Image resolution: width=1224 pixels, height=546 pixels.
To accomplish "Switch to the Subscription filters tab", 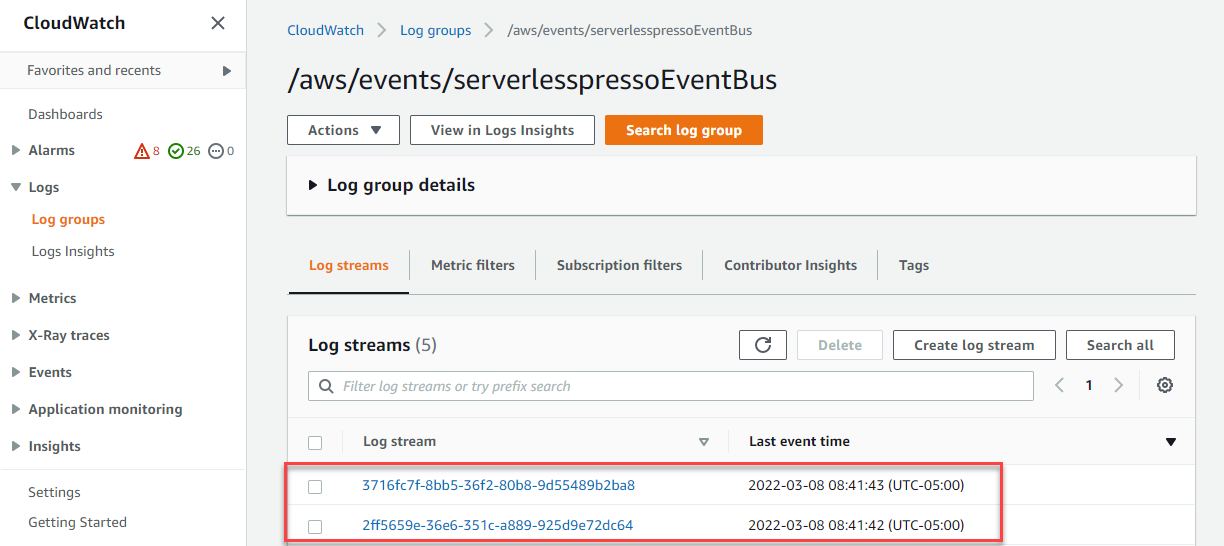I will click(619, 265).
